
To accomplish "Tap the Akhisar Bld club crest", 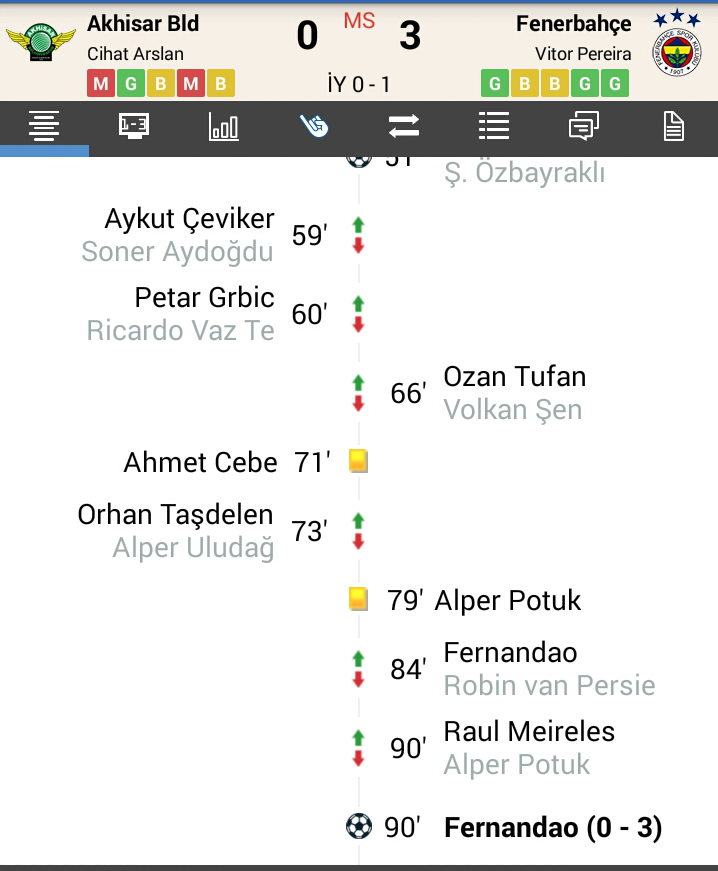I will pos(41,42).
